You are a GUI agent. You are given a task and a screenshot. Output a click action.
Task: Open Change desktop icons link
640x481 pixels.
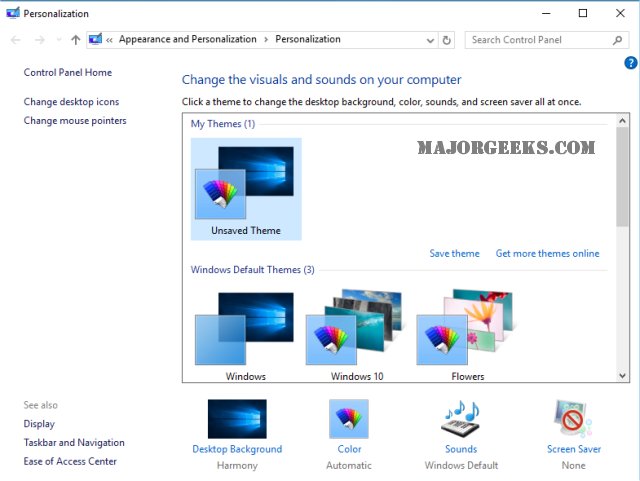(71, 102)
